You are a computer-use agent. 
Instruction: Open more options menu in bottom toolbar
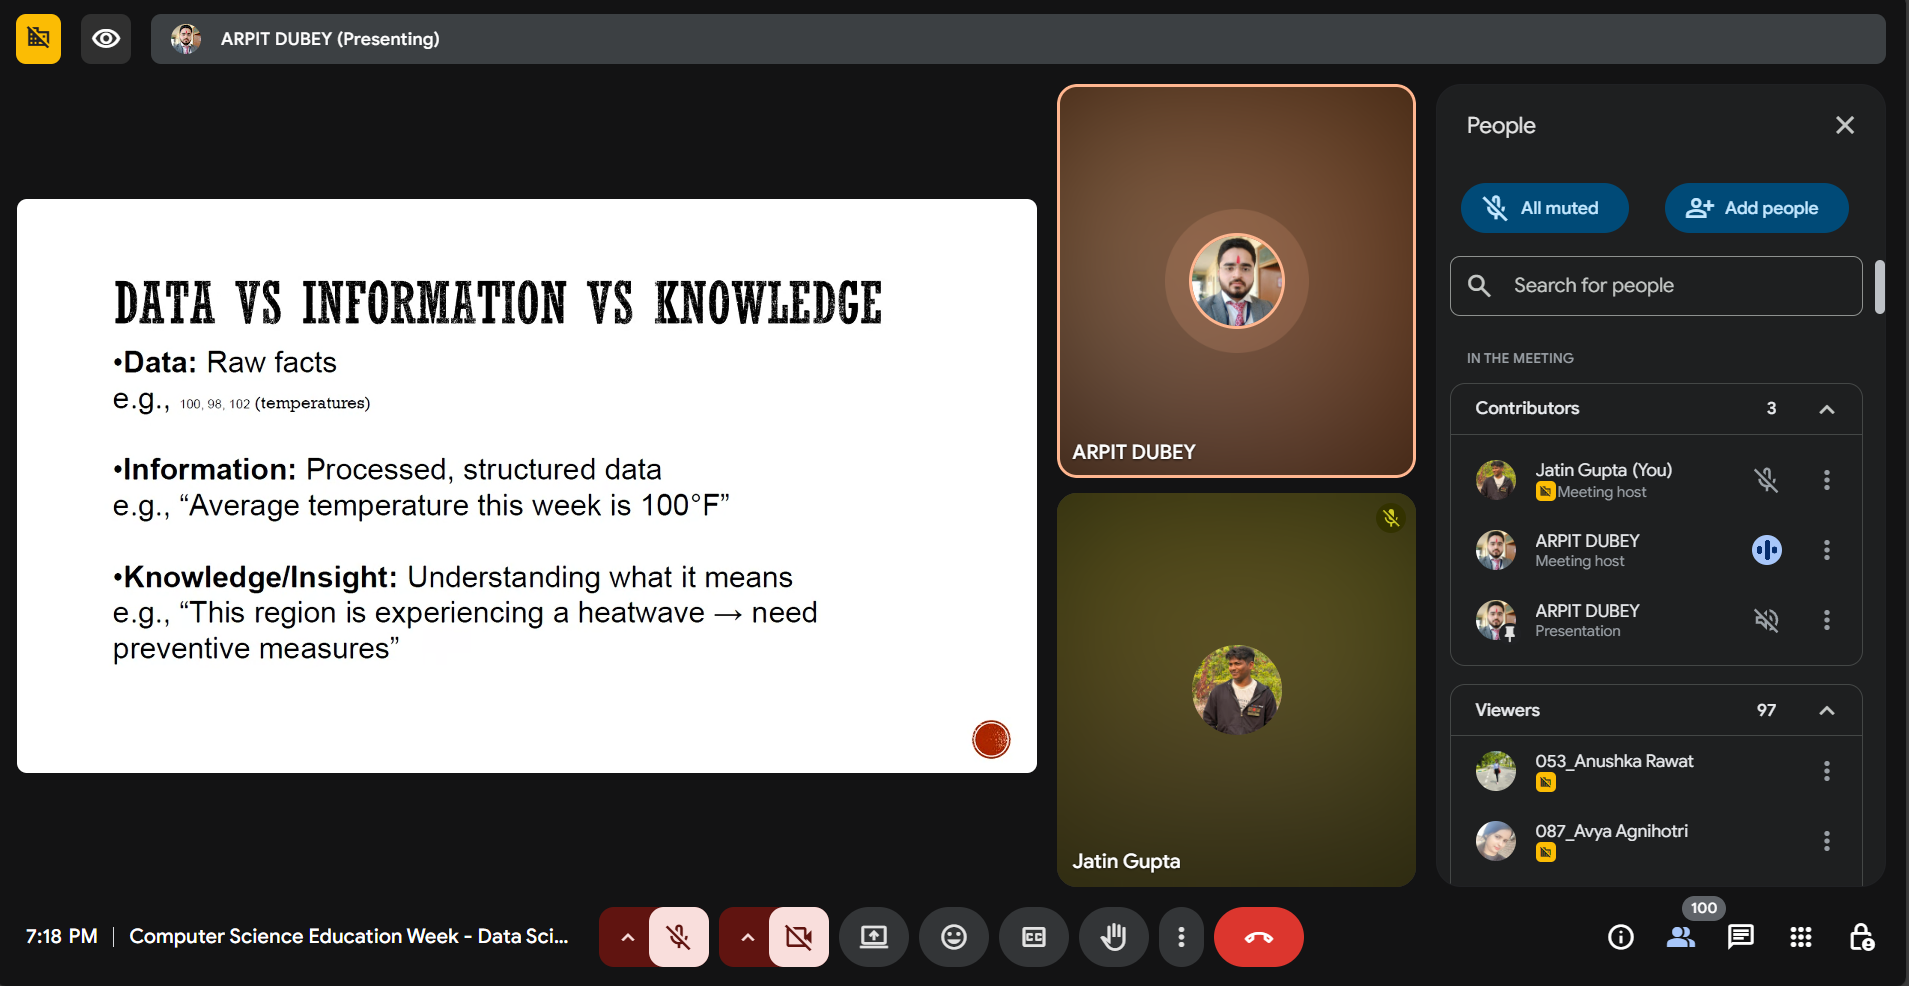pos(1181,937)
